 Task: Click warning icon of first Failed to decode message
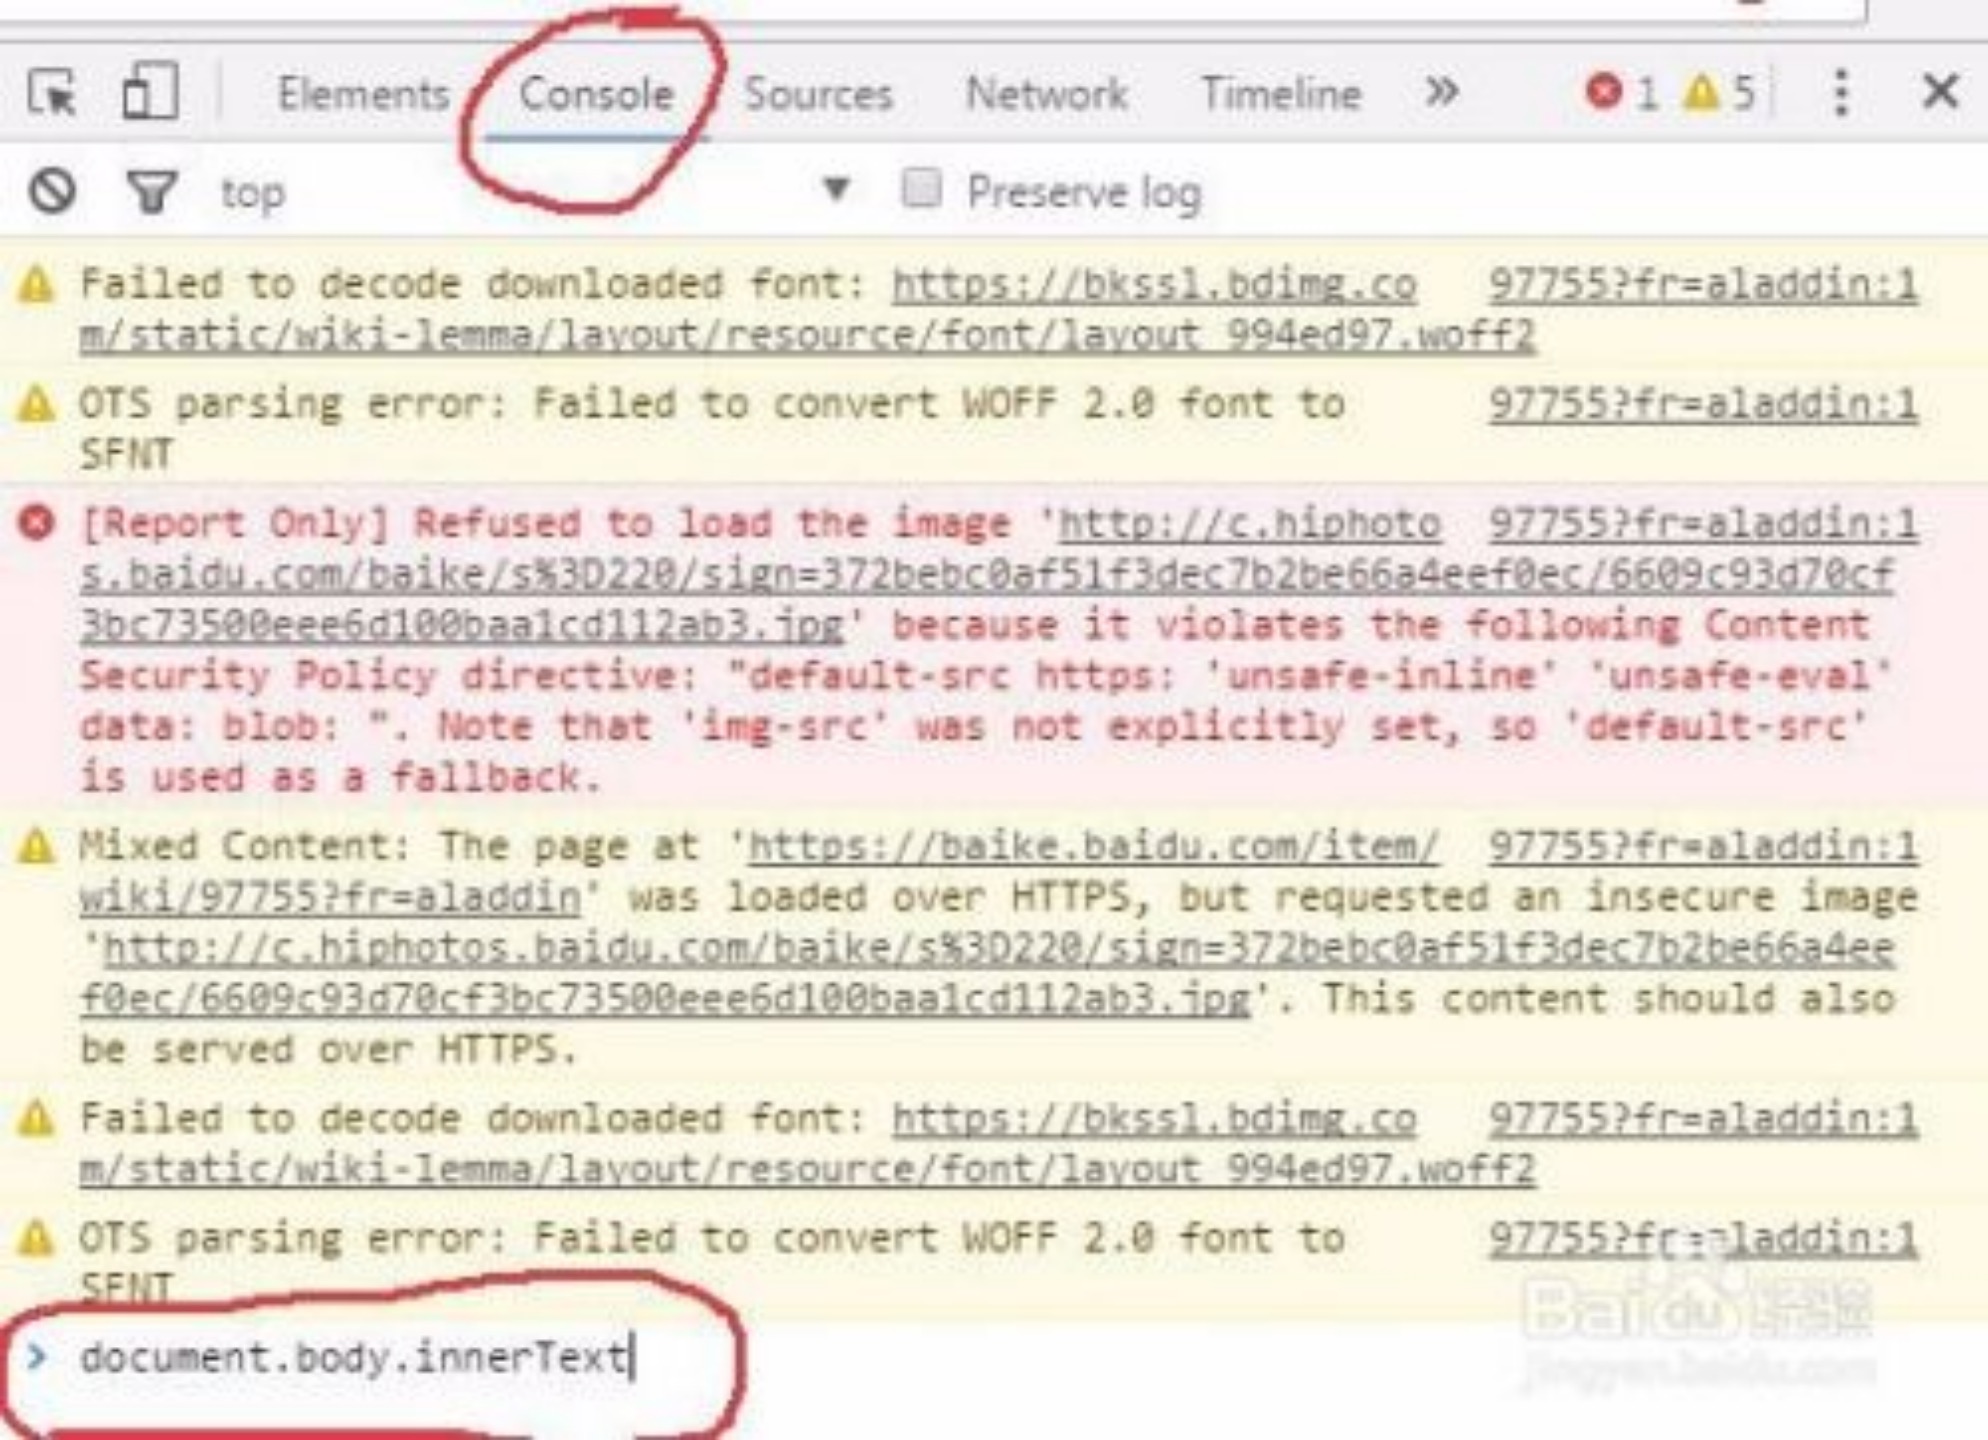coord(37,285)
